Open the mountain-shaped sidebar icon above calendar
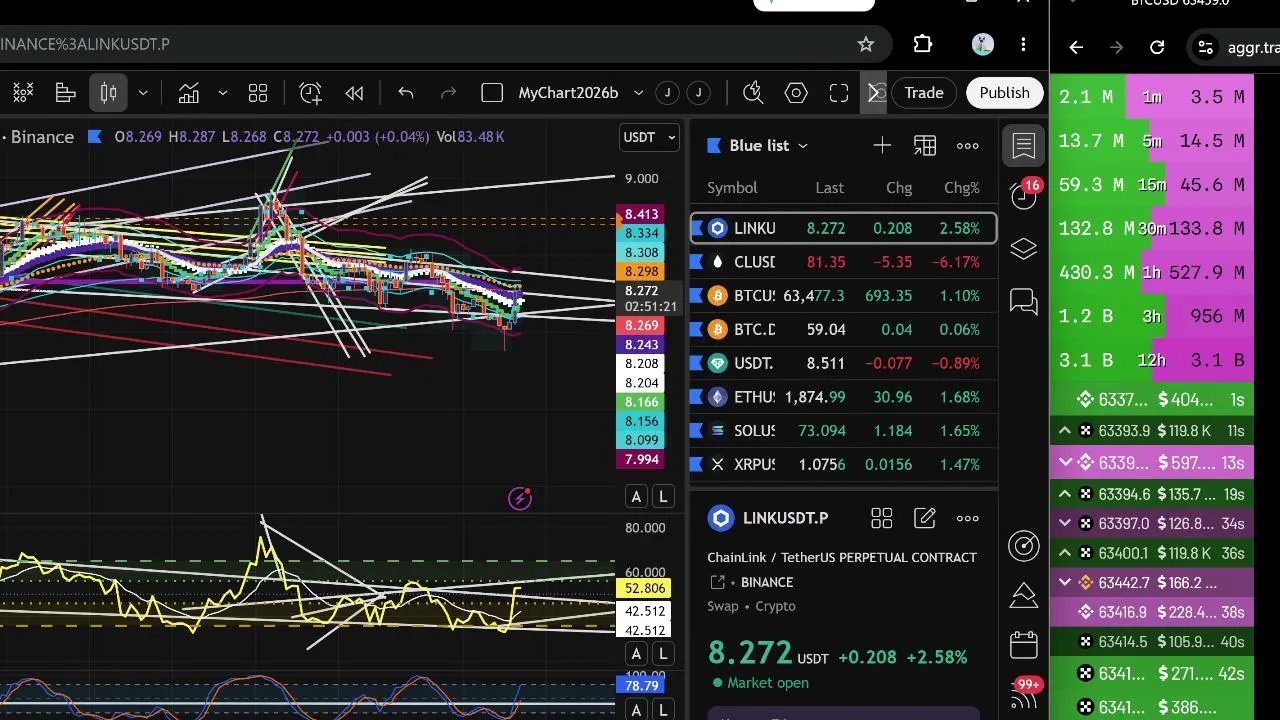 [1024, 596]
